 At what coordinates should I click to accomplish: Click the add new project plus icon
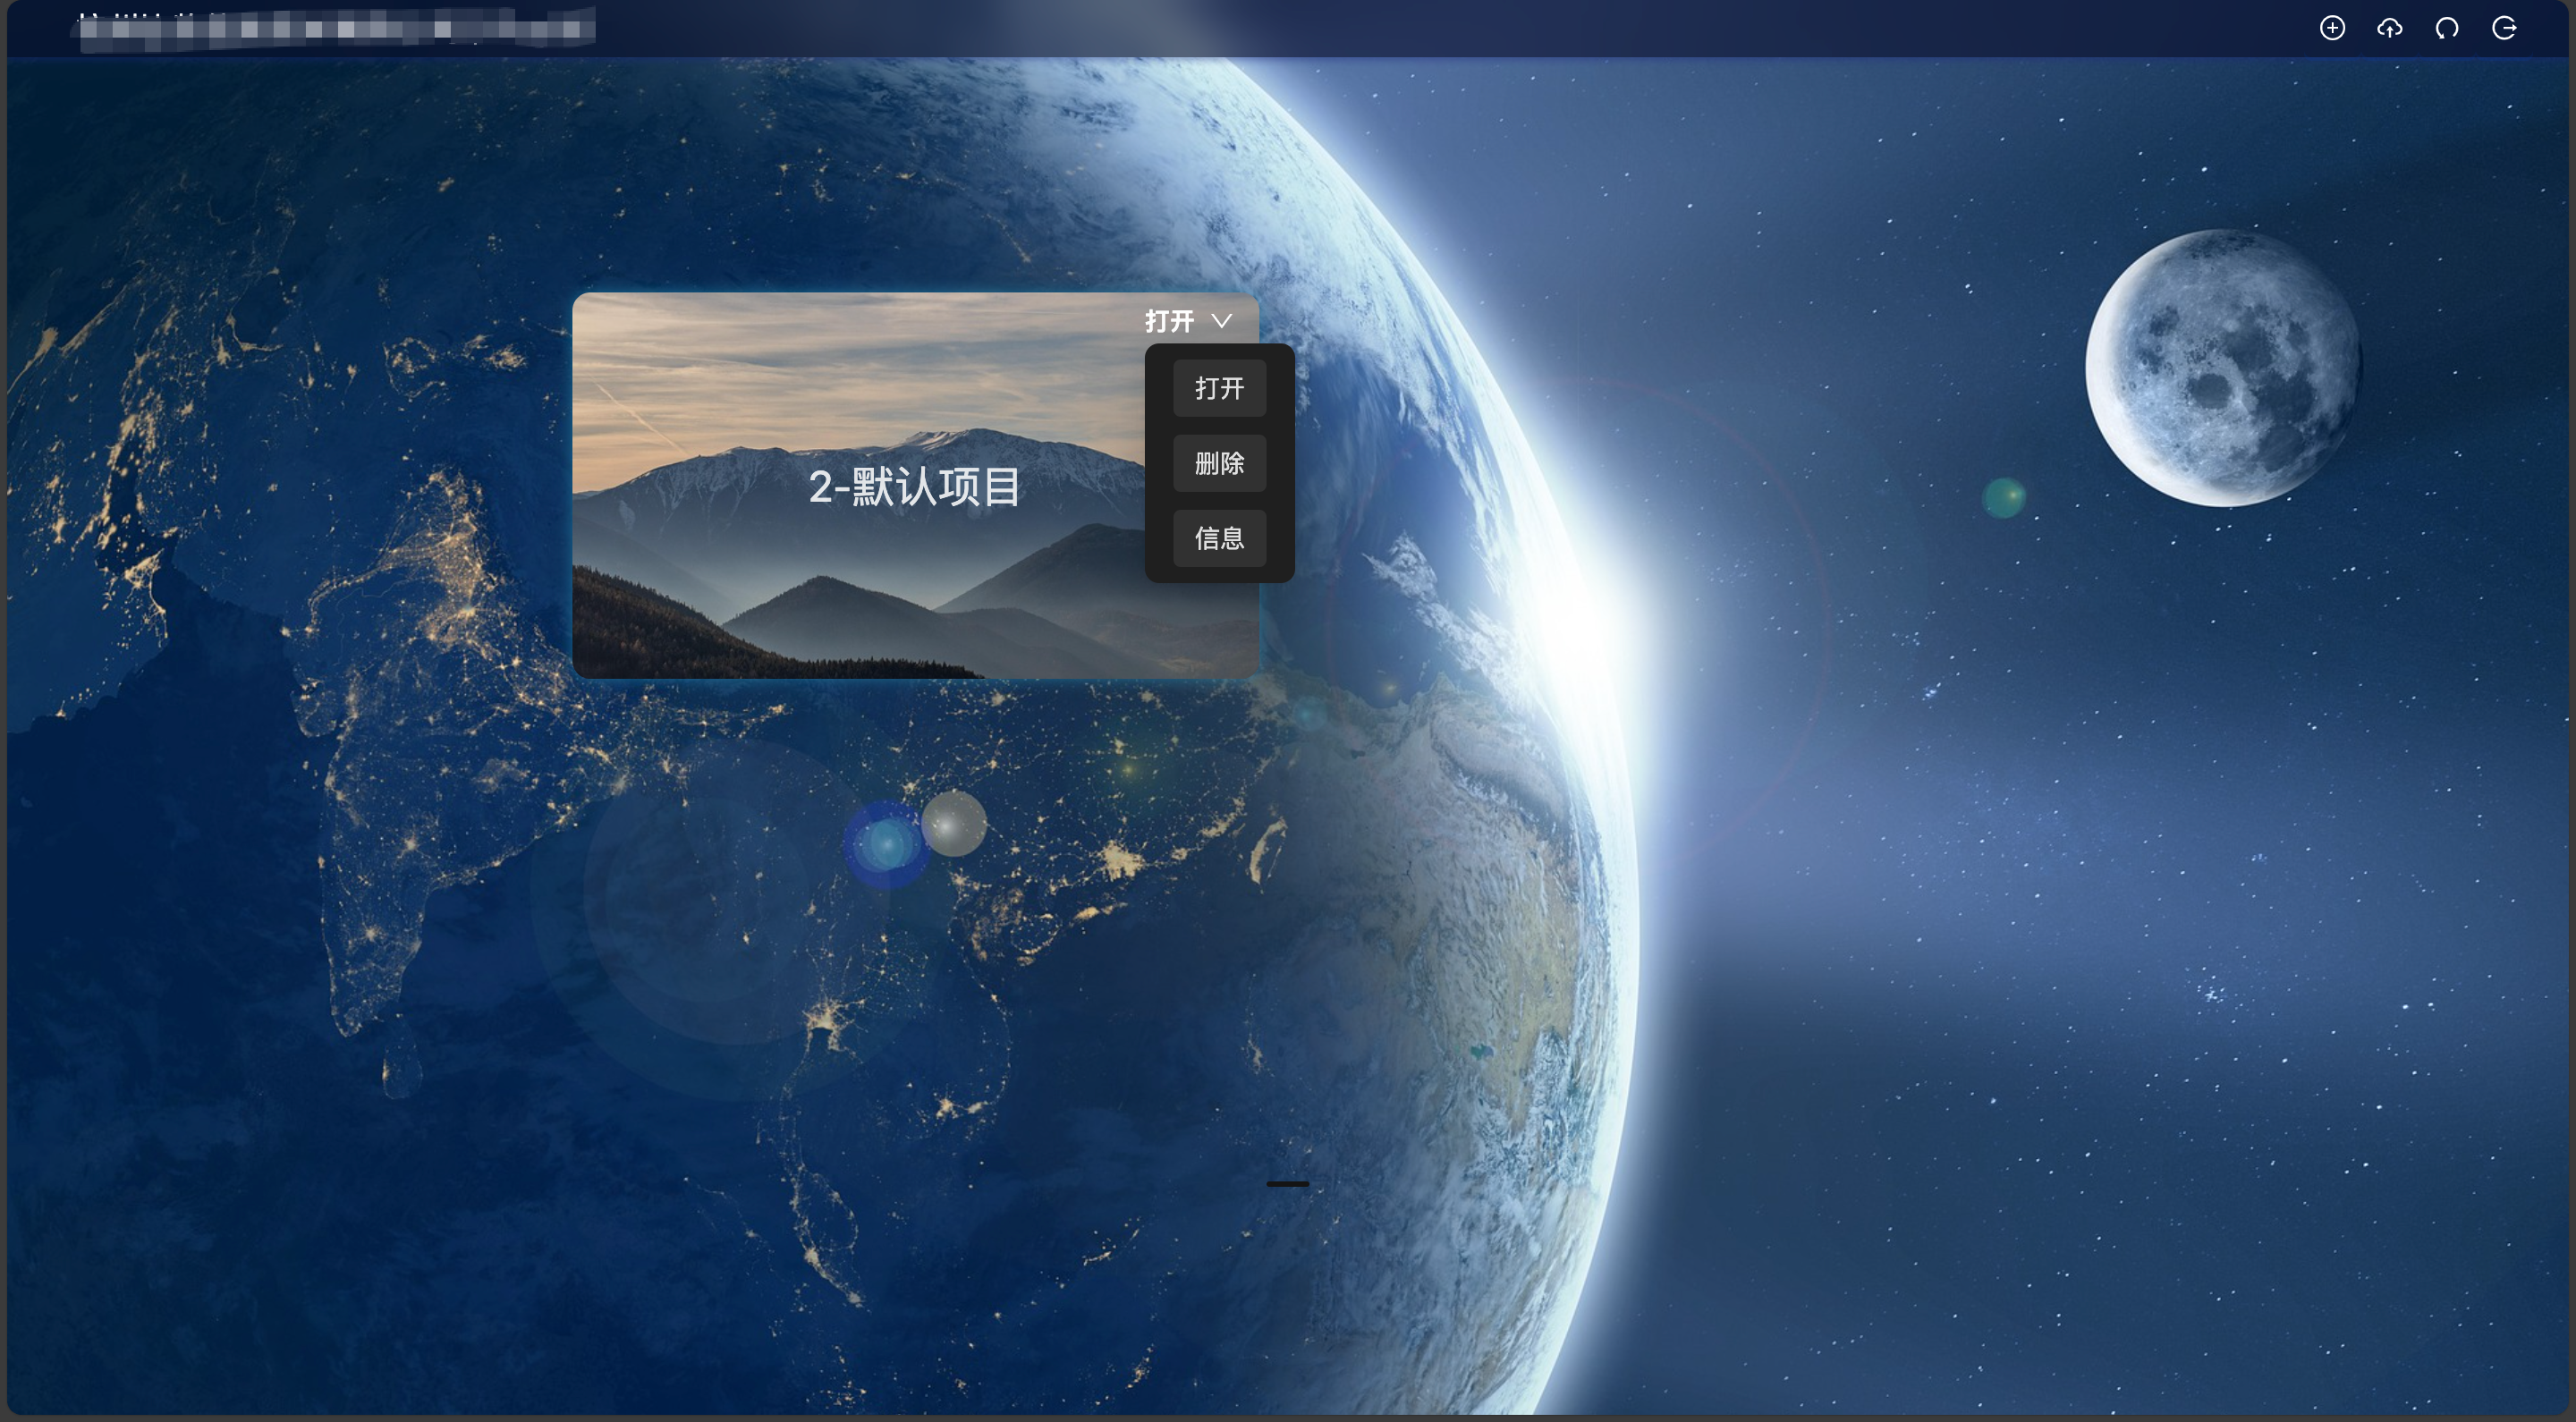pyautogui.click(x=2332, y=28)
